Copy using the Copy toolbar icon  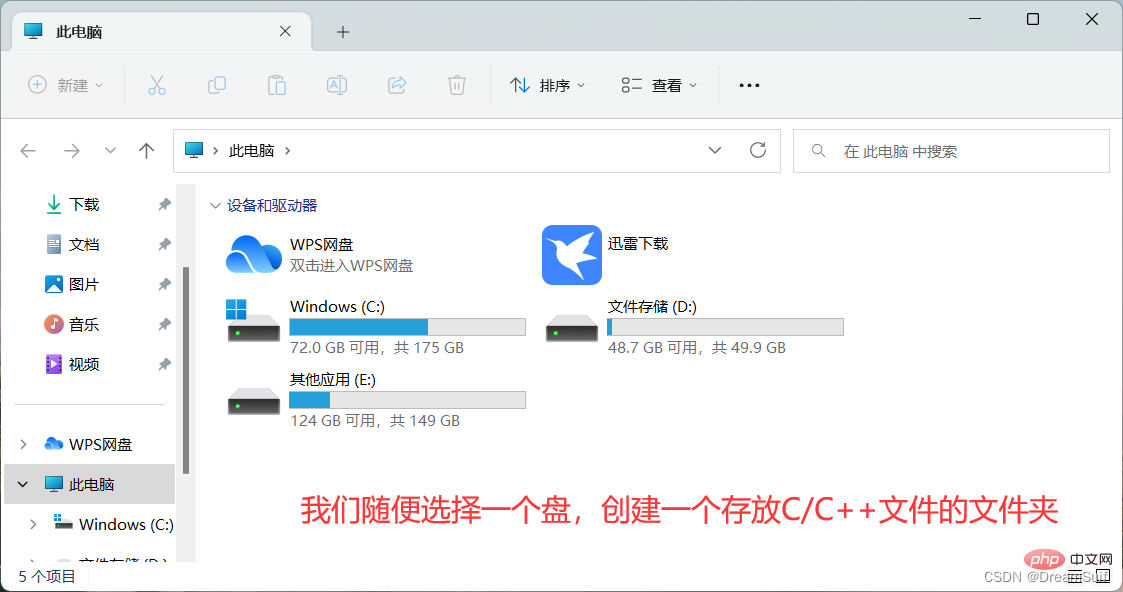coord(217,85)
